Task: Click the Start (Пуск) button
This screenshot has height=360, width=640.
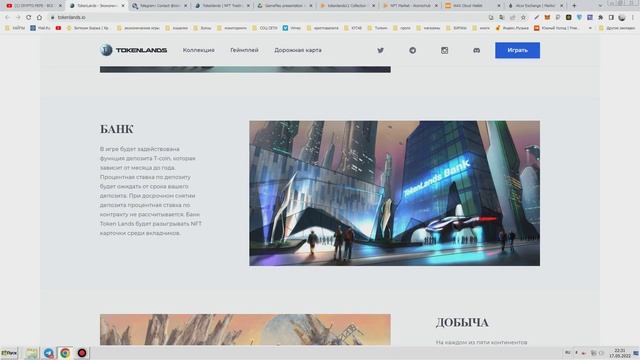Action: pos(9,353)
